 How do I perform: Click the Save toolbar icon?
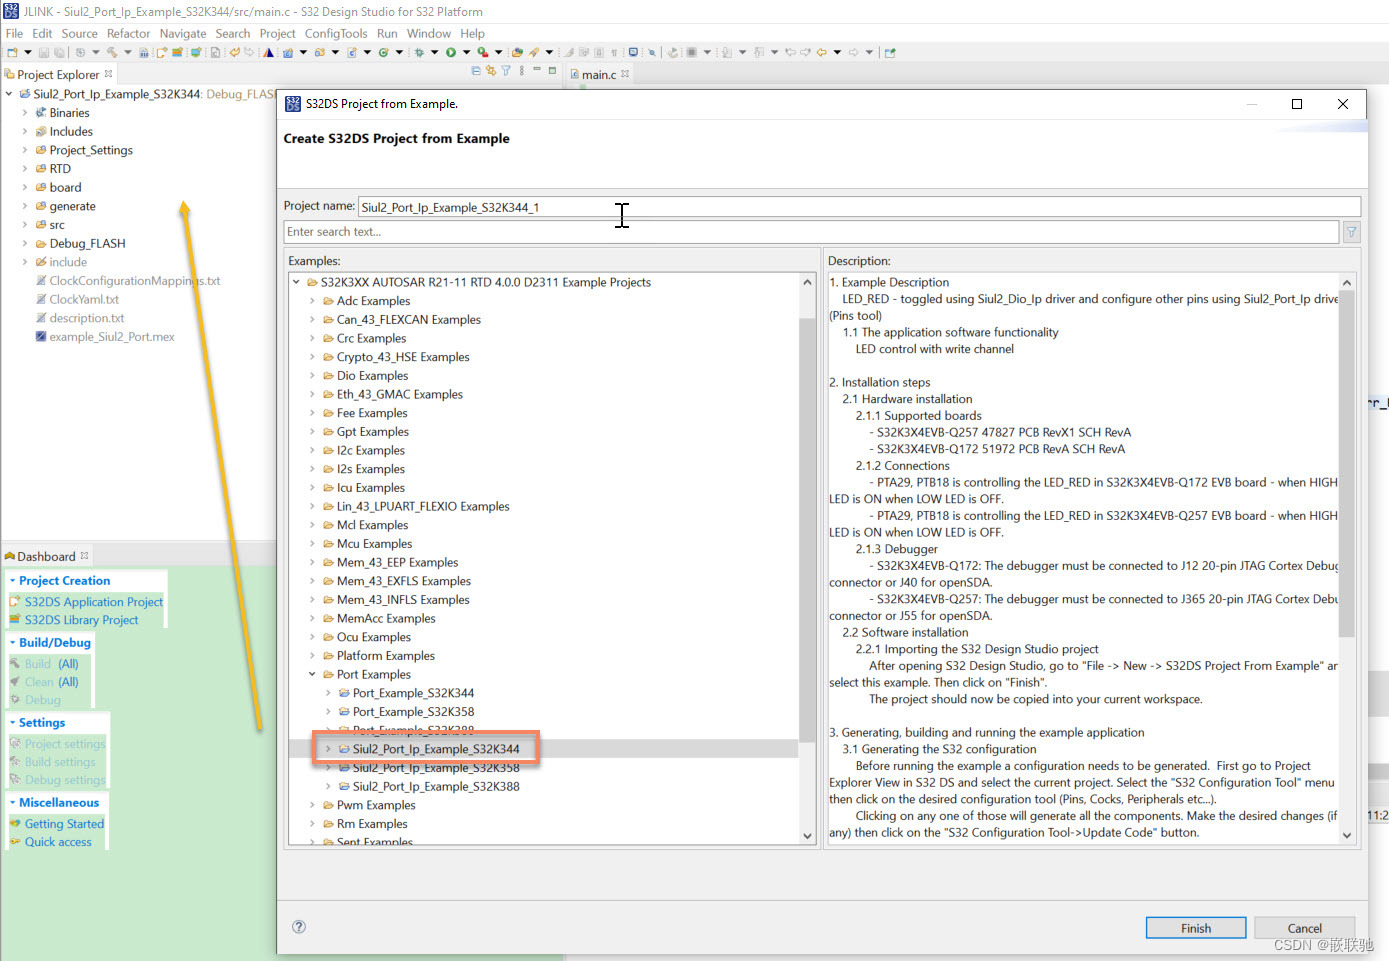pos(44,52)
